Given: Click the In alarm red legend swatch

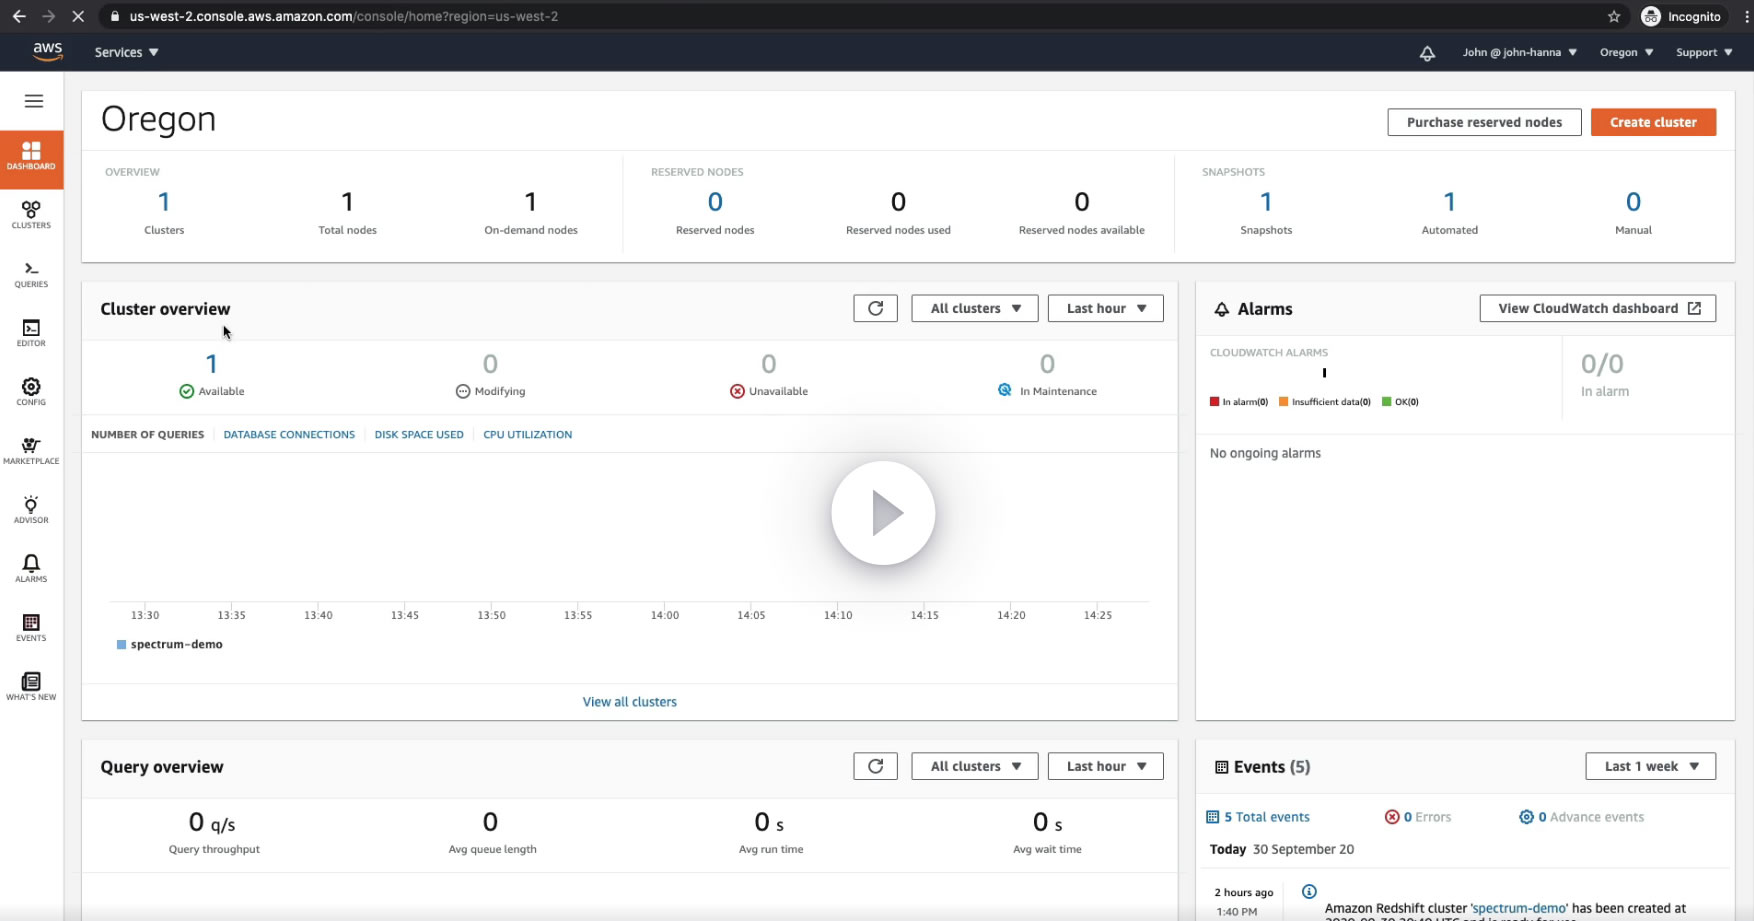Looking at the screenshot, I should point(1214,402).
